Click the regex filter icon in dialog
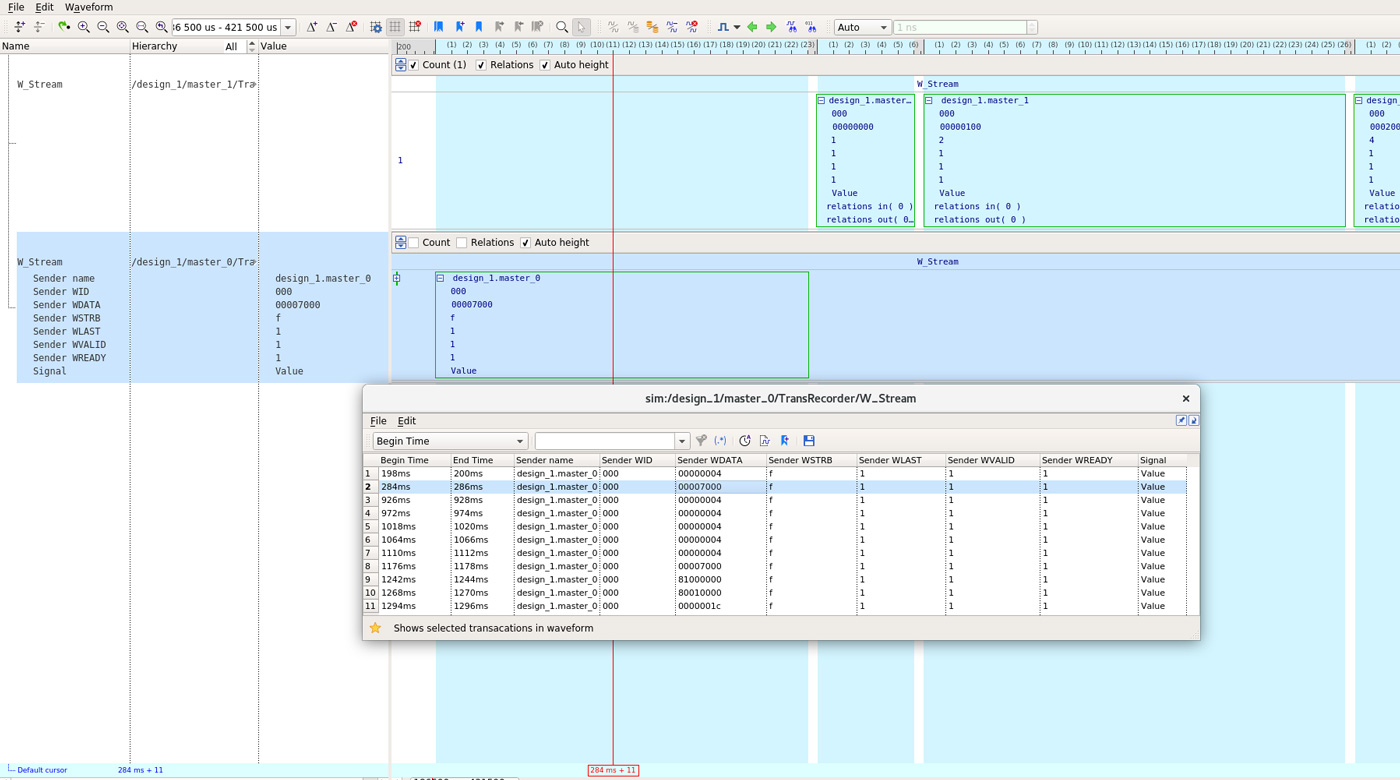This screenshot has width=1400, height=780. [720, 441]
